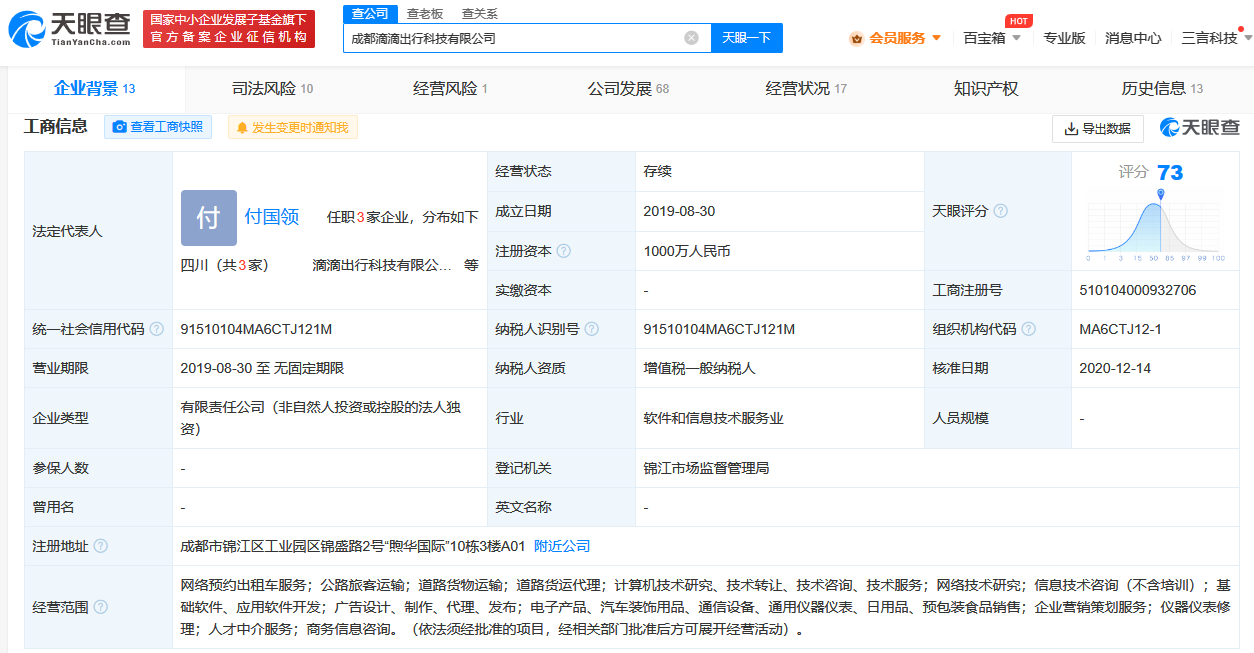Screen dimensions: 1254x653
Task: Click the credit code 91510104MA6CTJ121M under 统一社会信用代码
Action: 256,329
